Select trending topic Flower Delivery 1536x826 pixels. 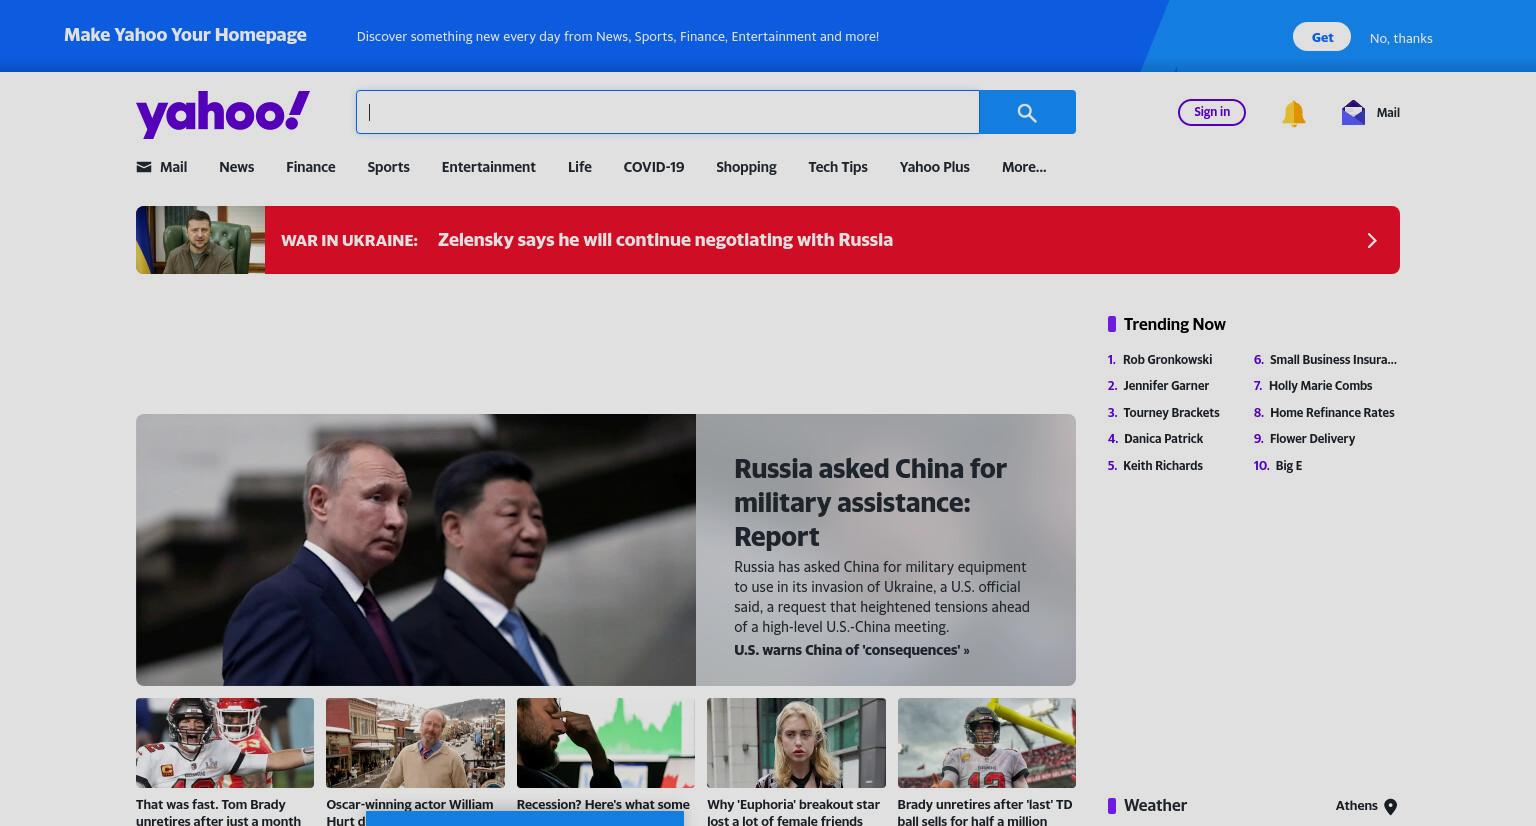(1312, 438)
